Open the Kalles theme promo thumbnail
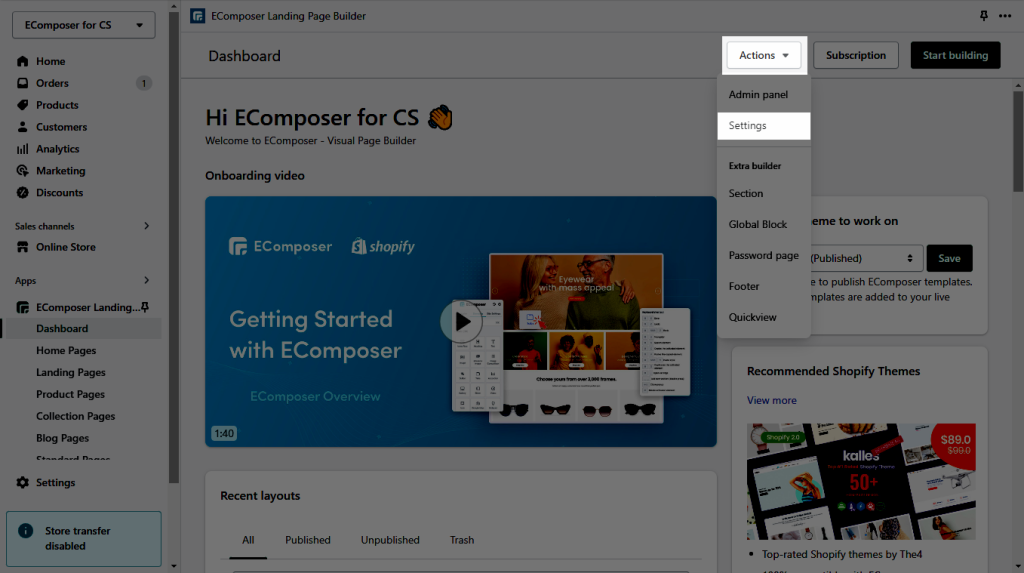 861,481
